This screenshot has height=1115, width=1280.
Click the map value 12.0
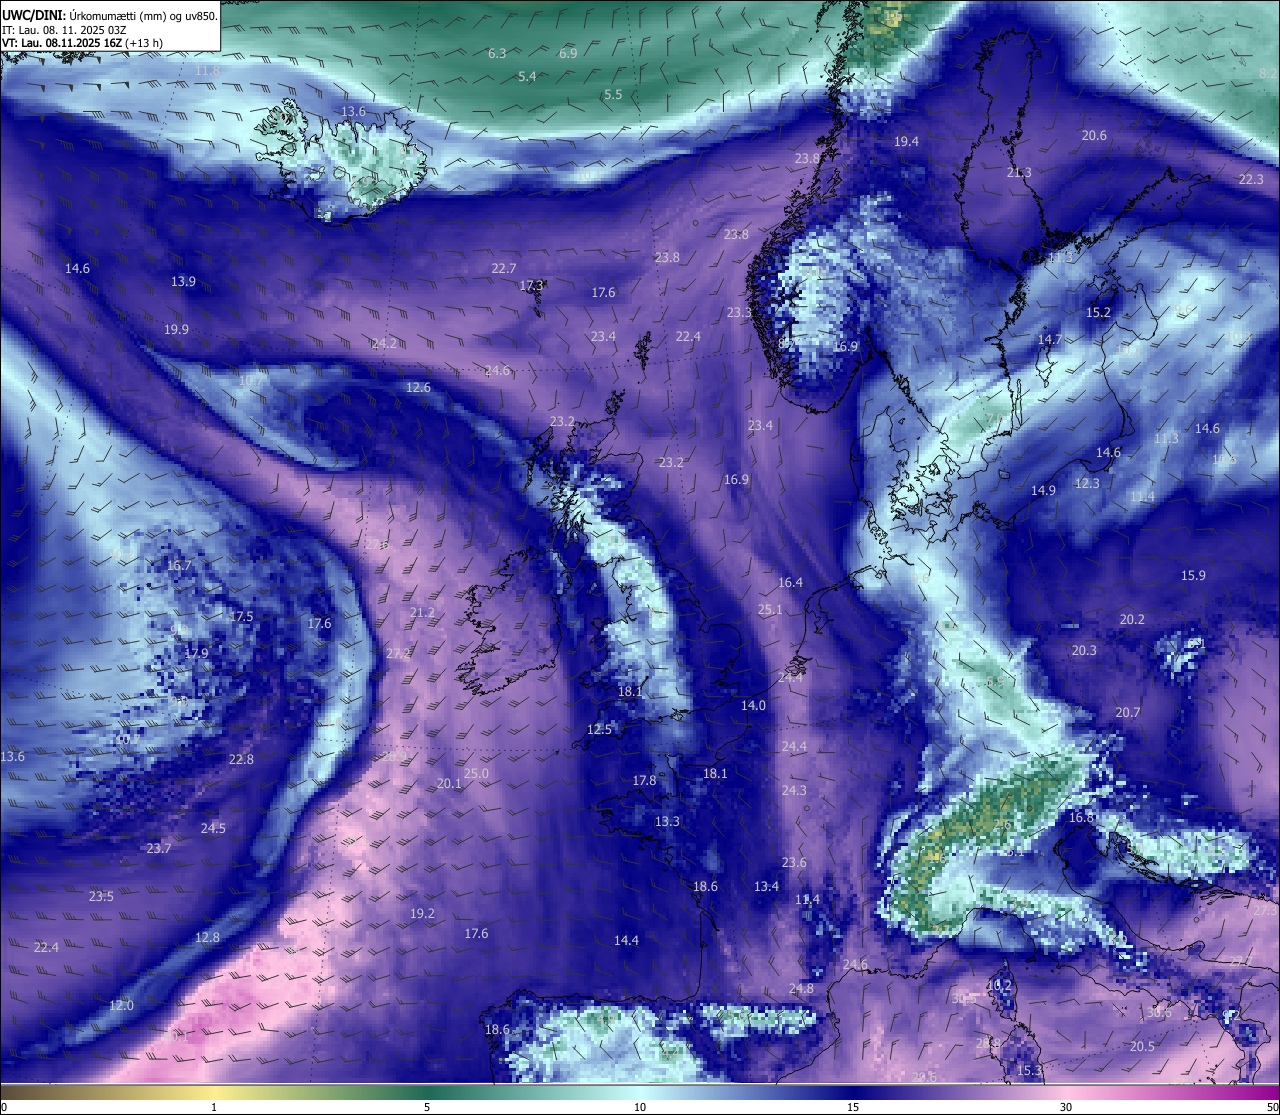point(121,1005)
